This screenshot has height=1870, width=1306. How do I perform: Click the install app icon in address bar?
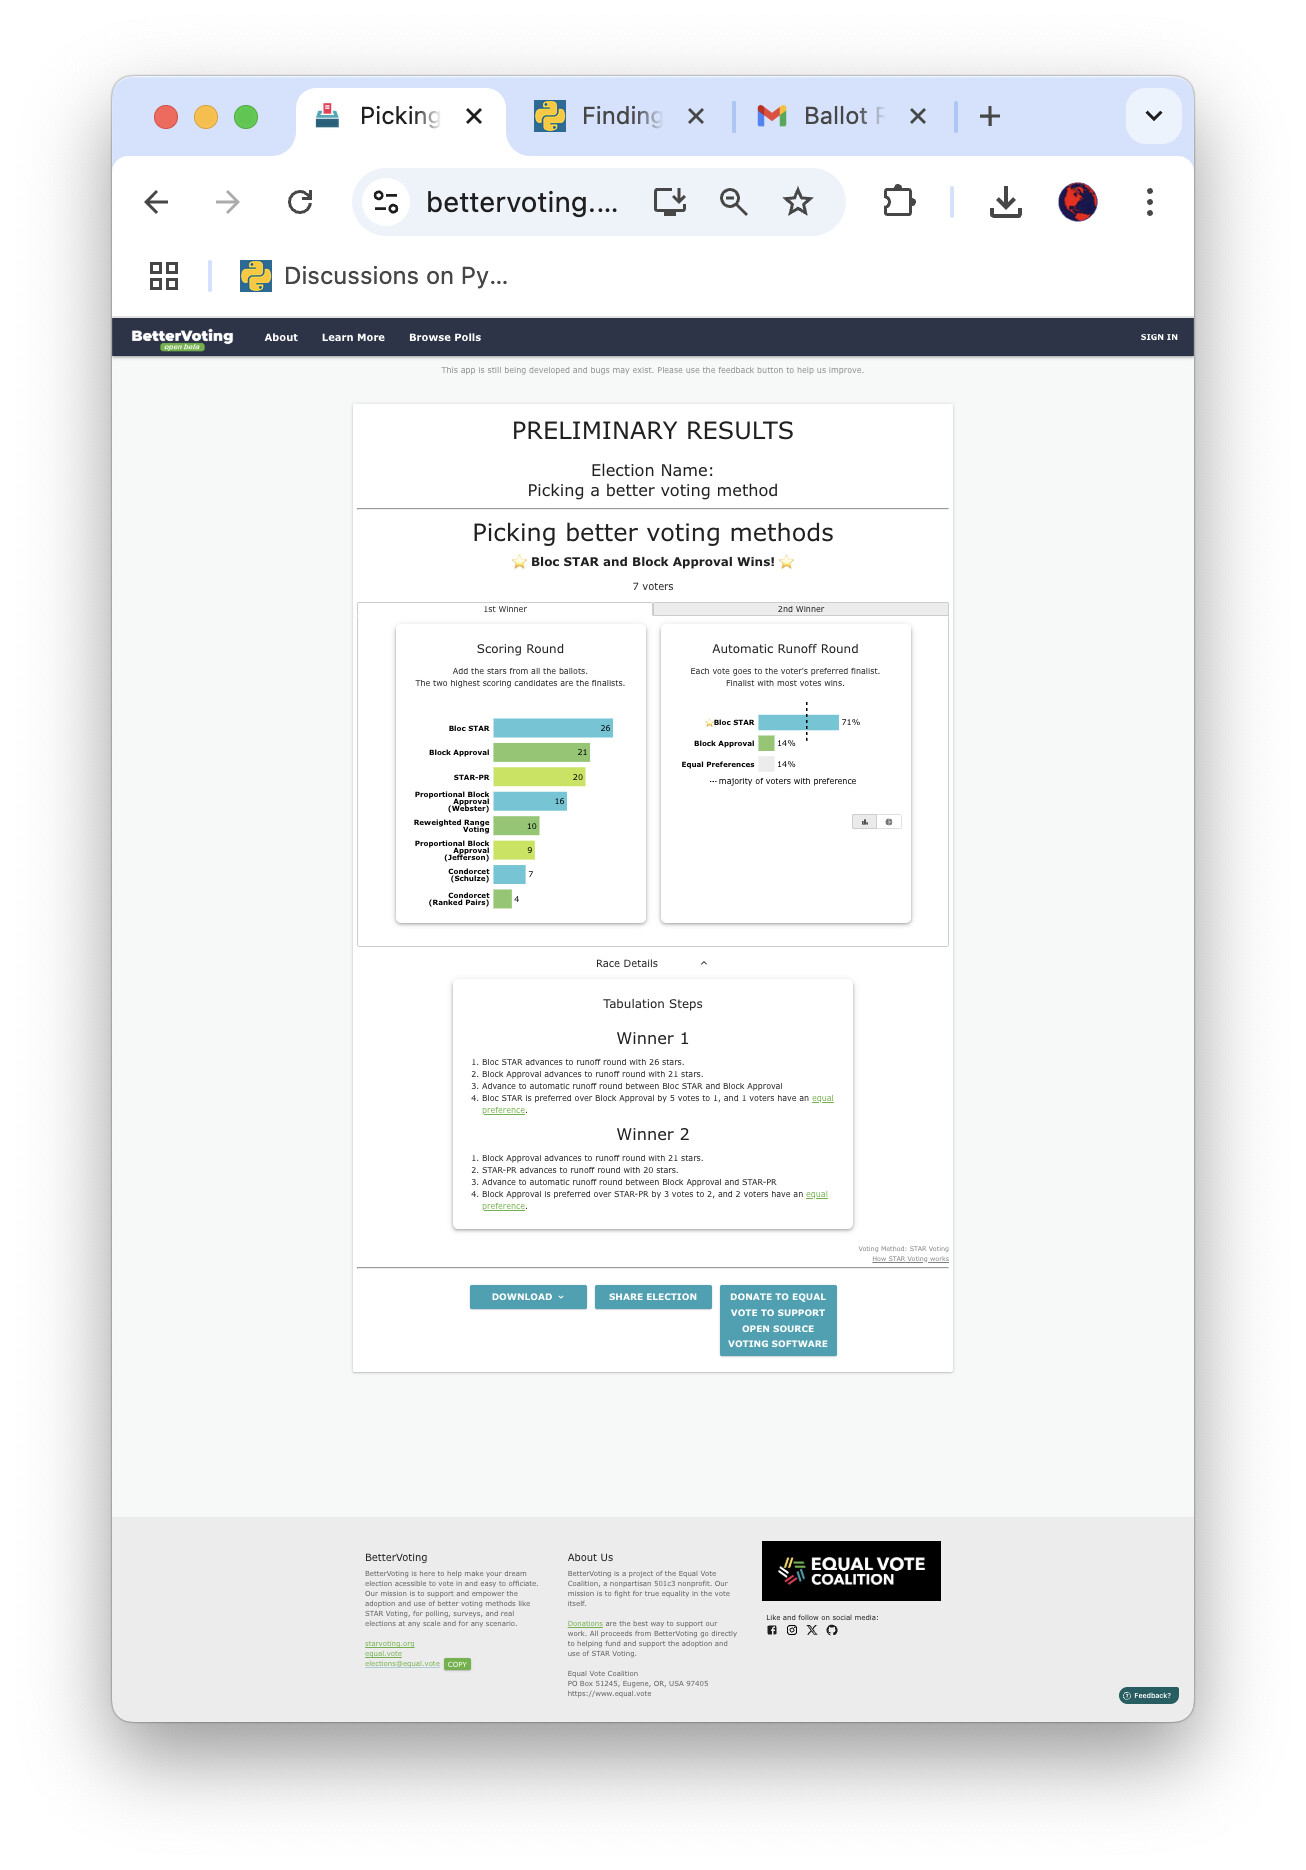(670, 202)
